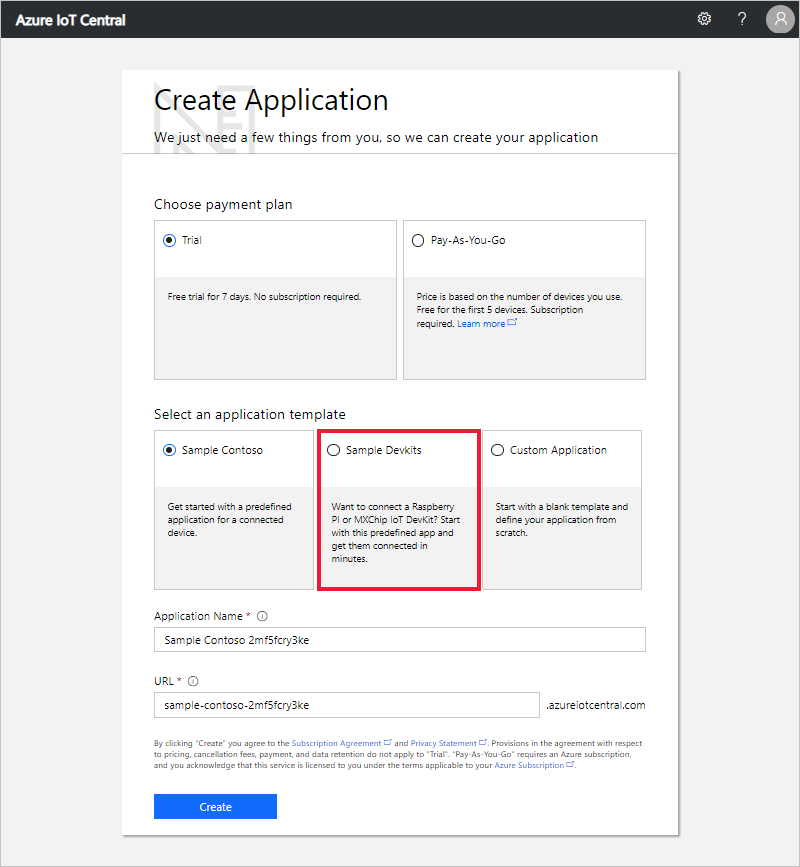Select the Pay-As-You-Go payment plan
The image size is (800, 867).
pos(418,240)
